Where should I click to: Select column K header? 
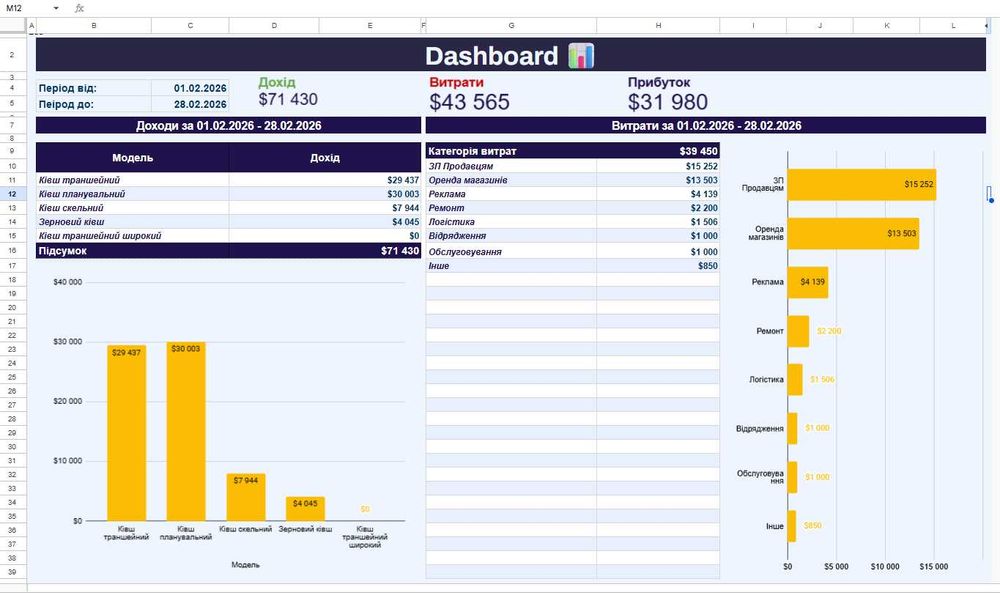[886, 26]
